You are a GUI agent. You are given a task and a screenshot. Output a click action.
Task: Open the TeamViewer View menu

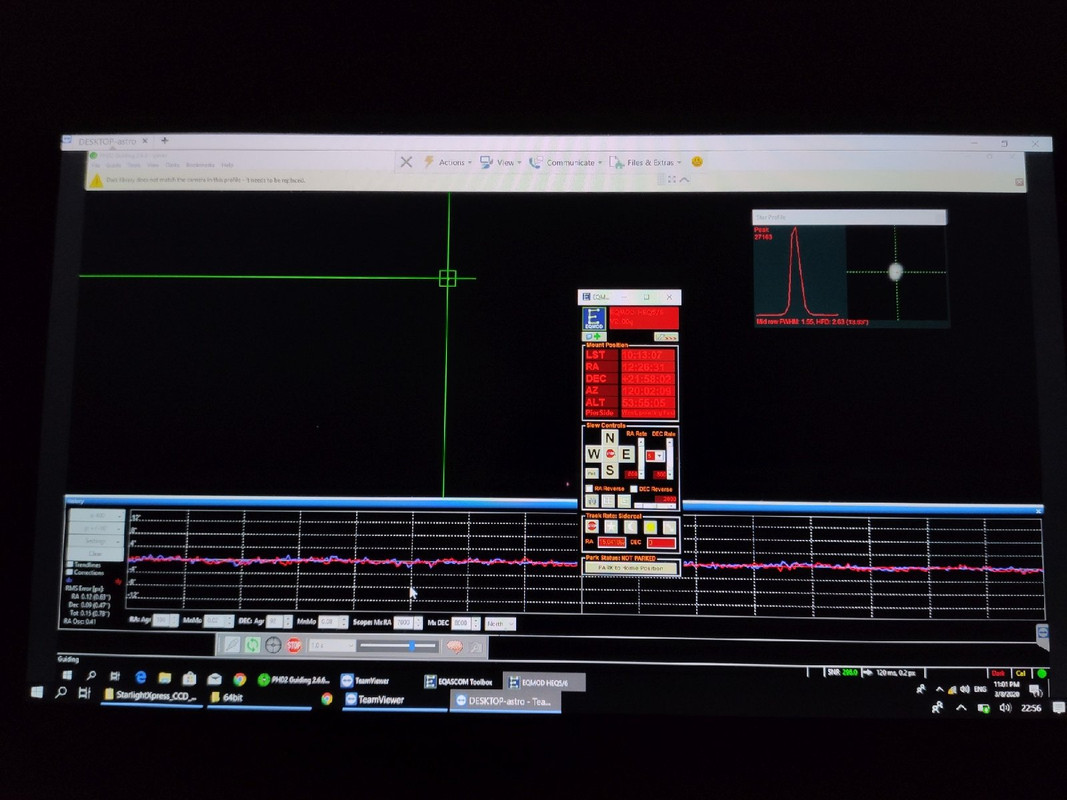point(500,162)
